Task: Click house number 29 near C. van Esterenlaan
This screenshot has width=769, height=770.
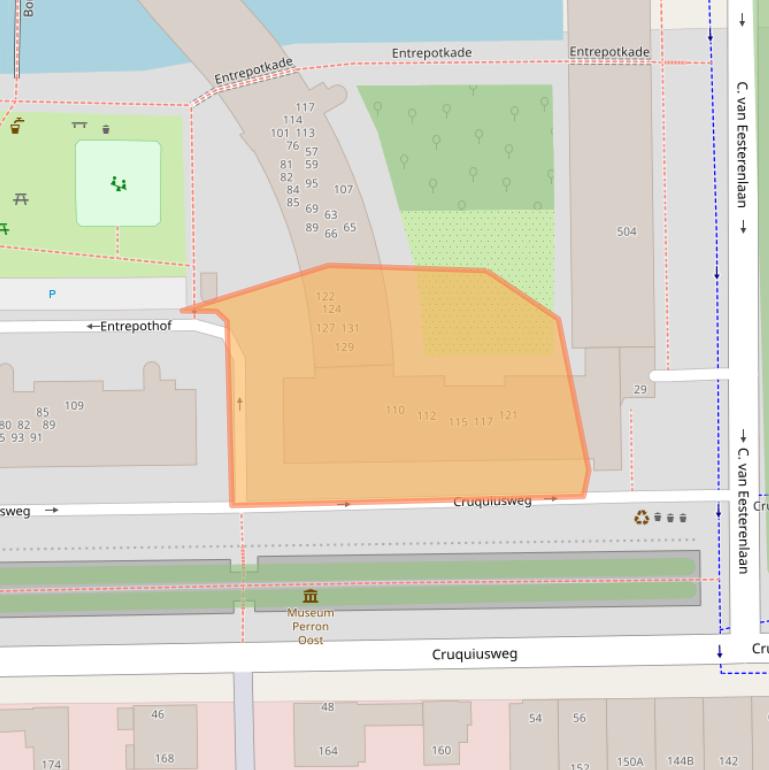Action: [640, 390]
